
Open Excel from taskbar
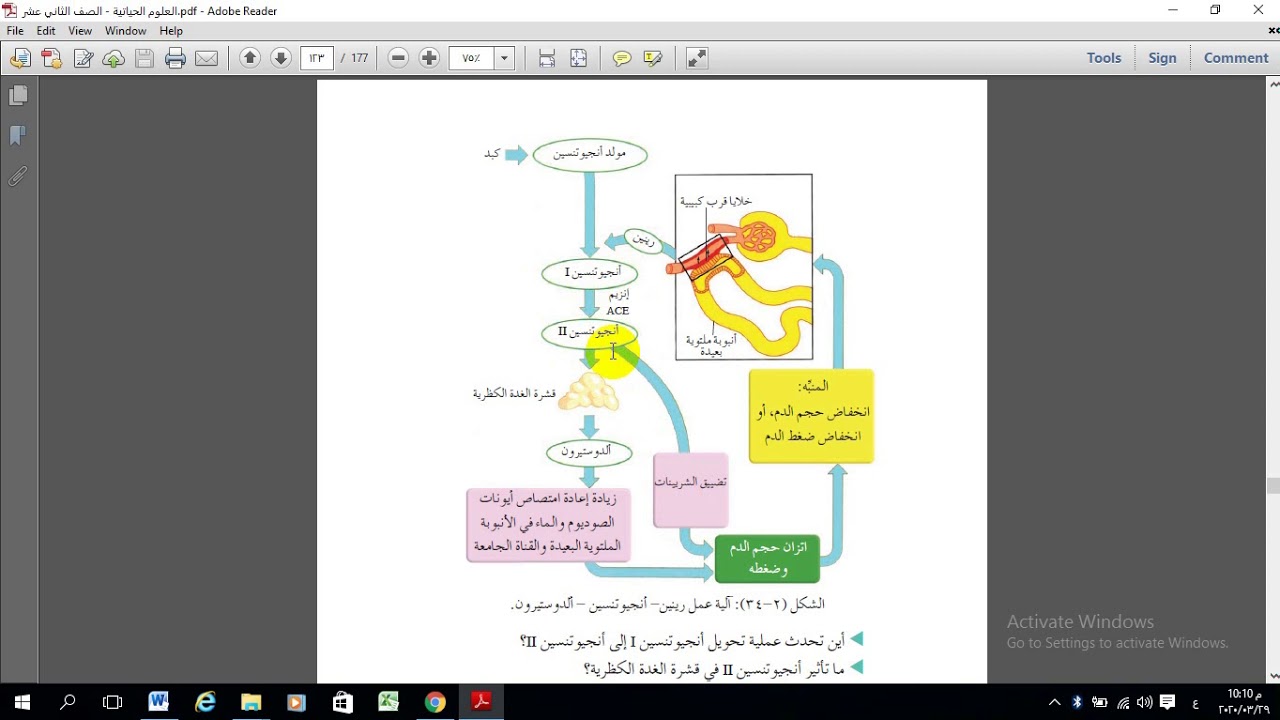coord(389,702)
